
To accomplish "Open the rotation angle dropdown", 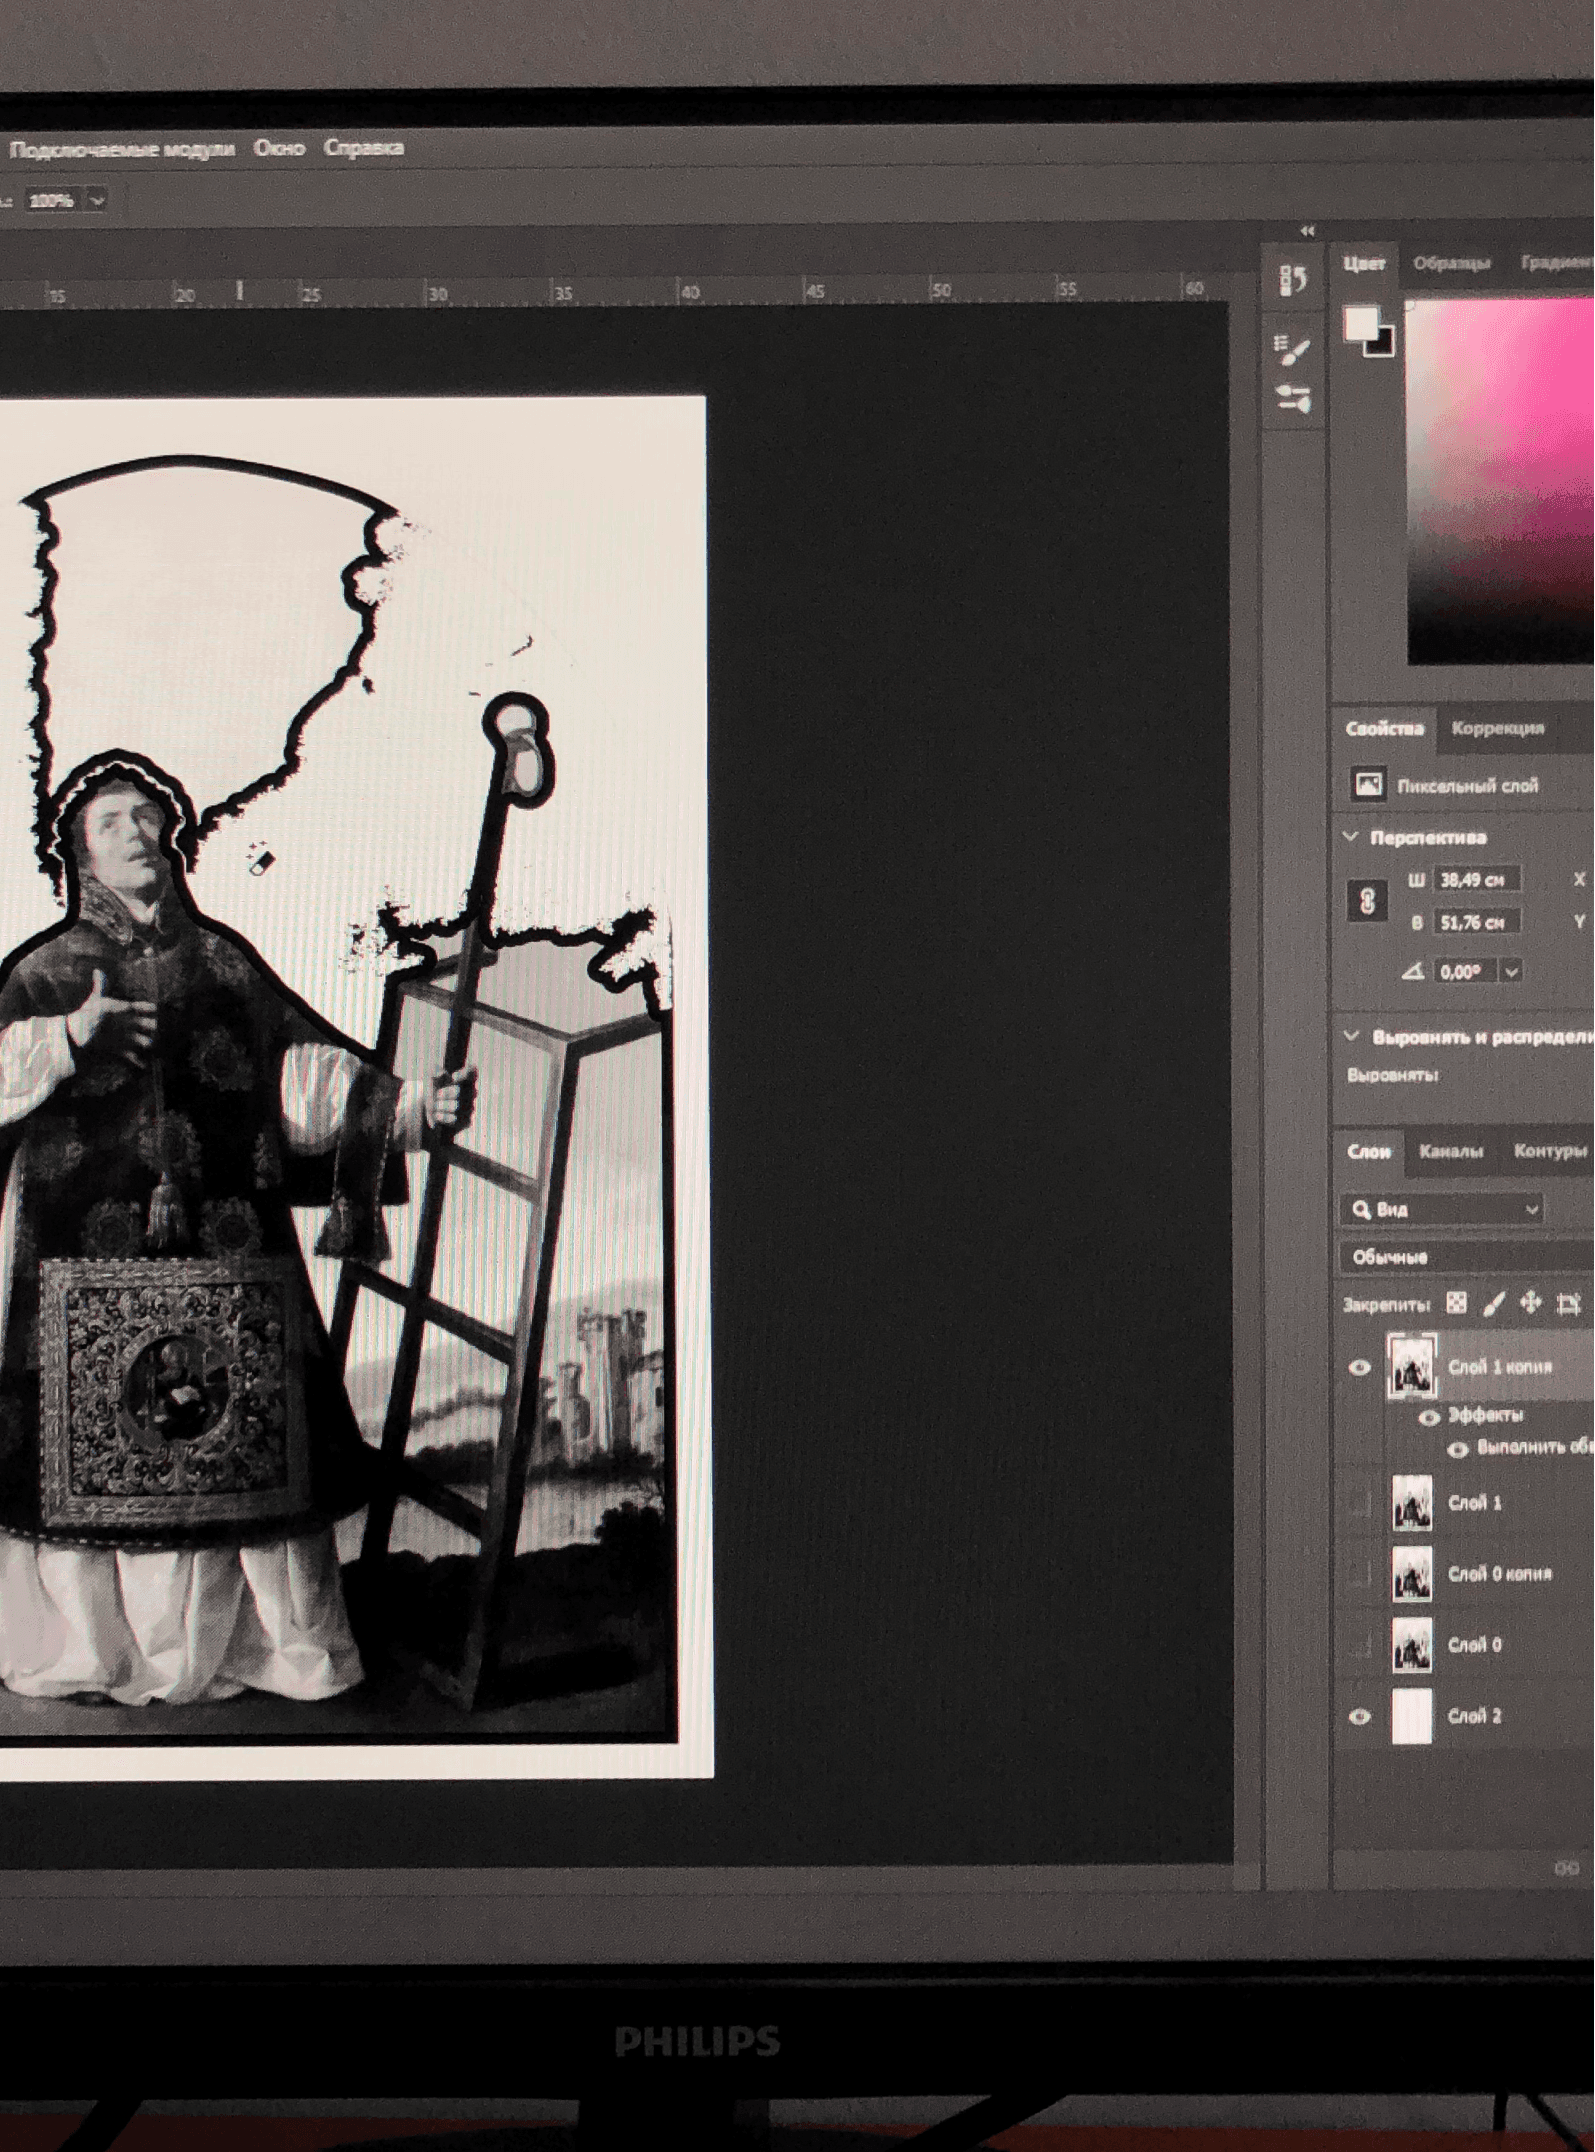I will pyautogui.click(x=1511, y=970).
